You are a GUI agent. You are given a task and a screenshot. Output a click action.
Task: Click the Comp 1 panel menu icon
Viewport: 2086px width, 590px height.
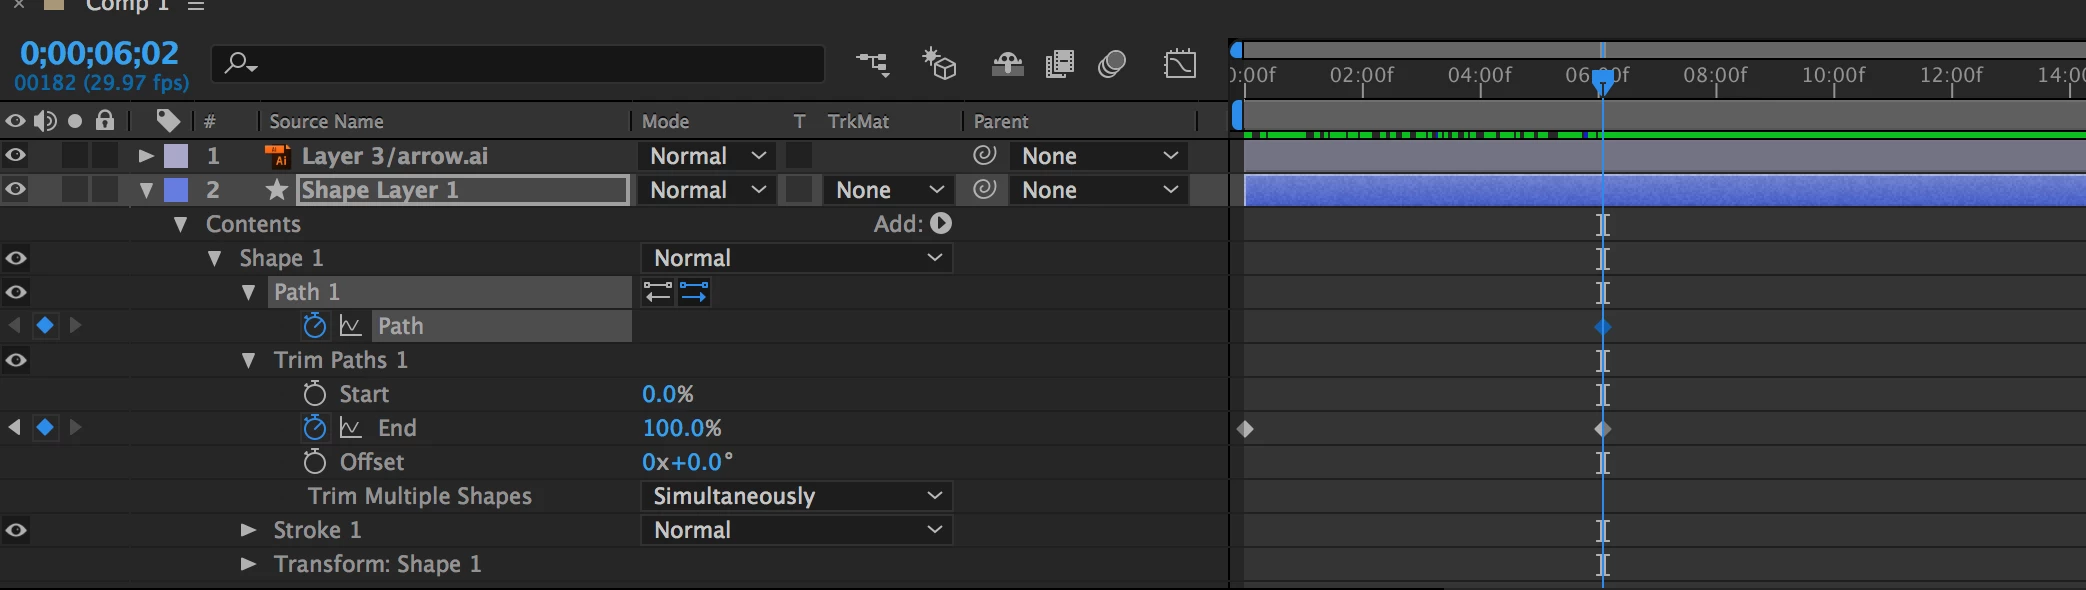(196, 6)
